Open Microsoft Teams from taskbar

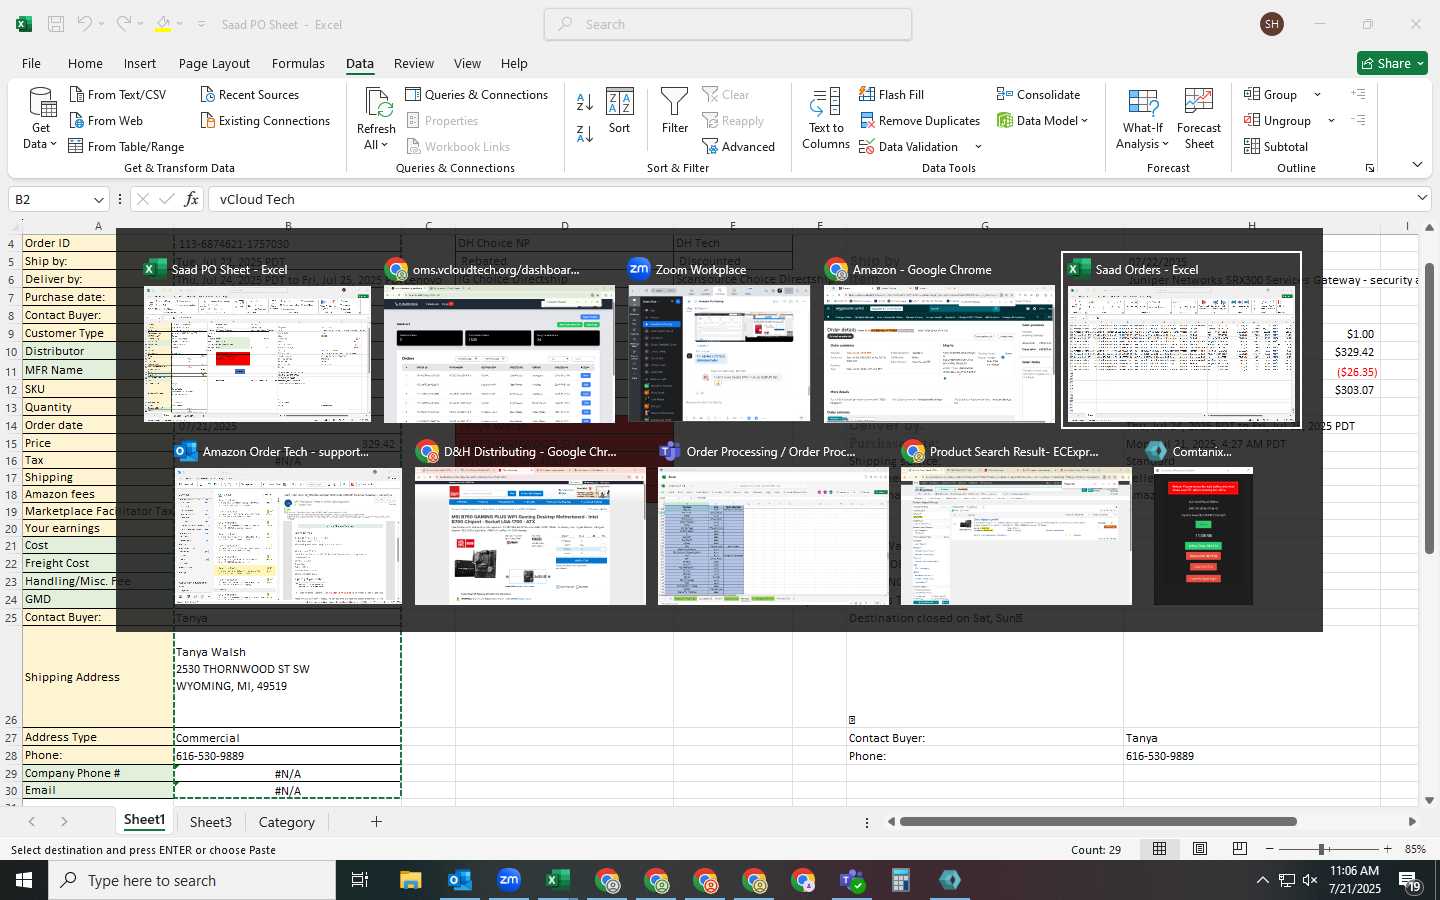[852, 880]
